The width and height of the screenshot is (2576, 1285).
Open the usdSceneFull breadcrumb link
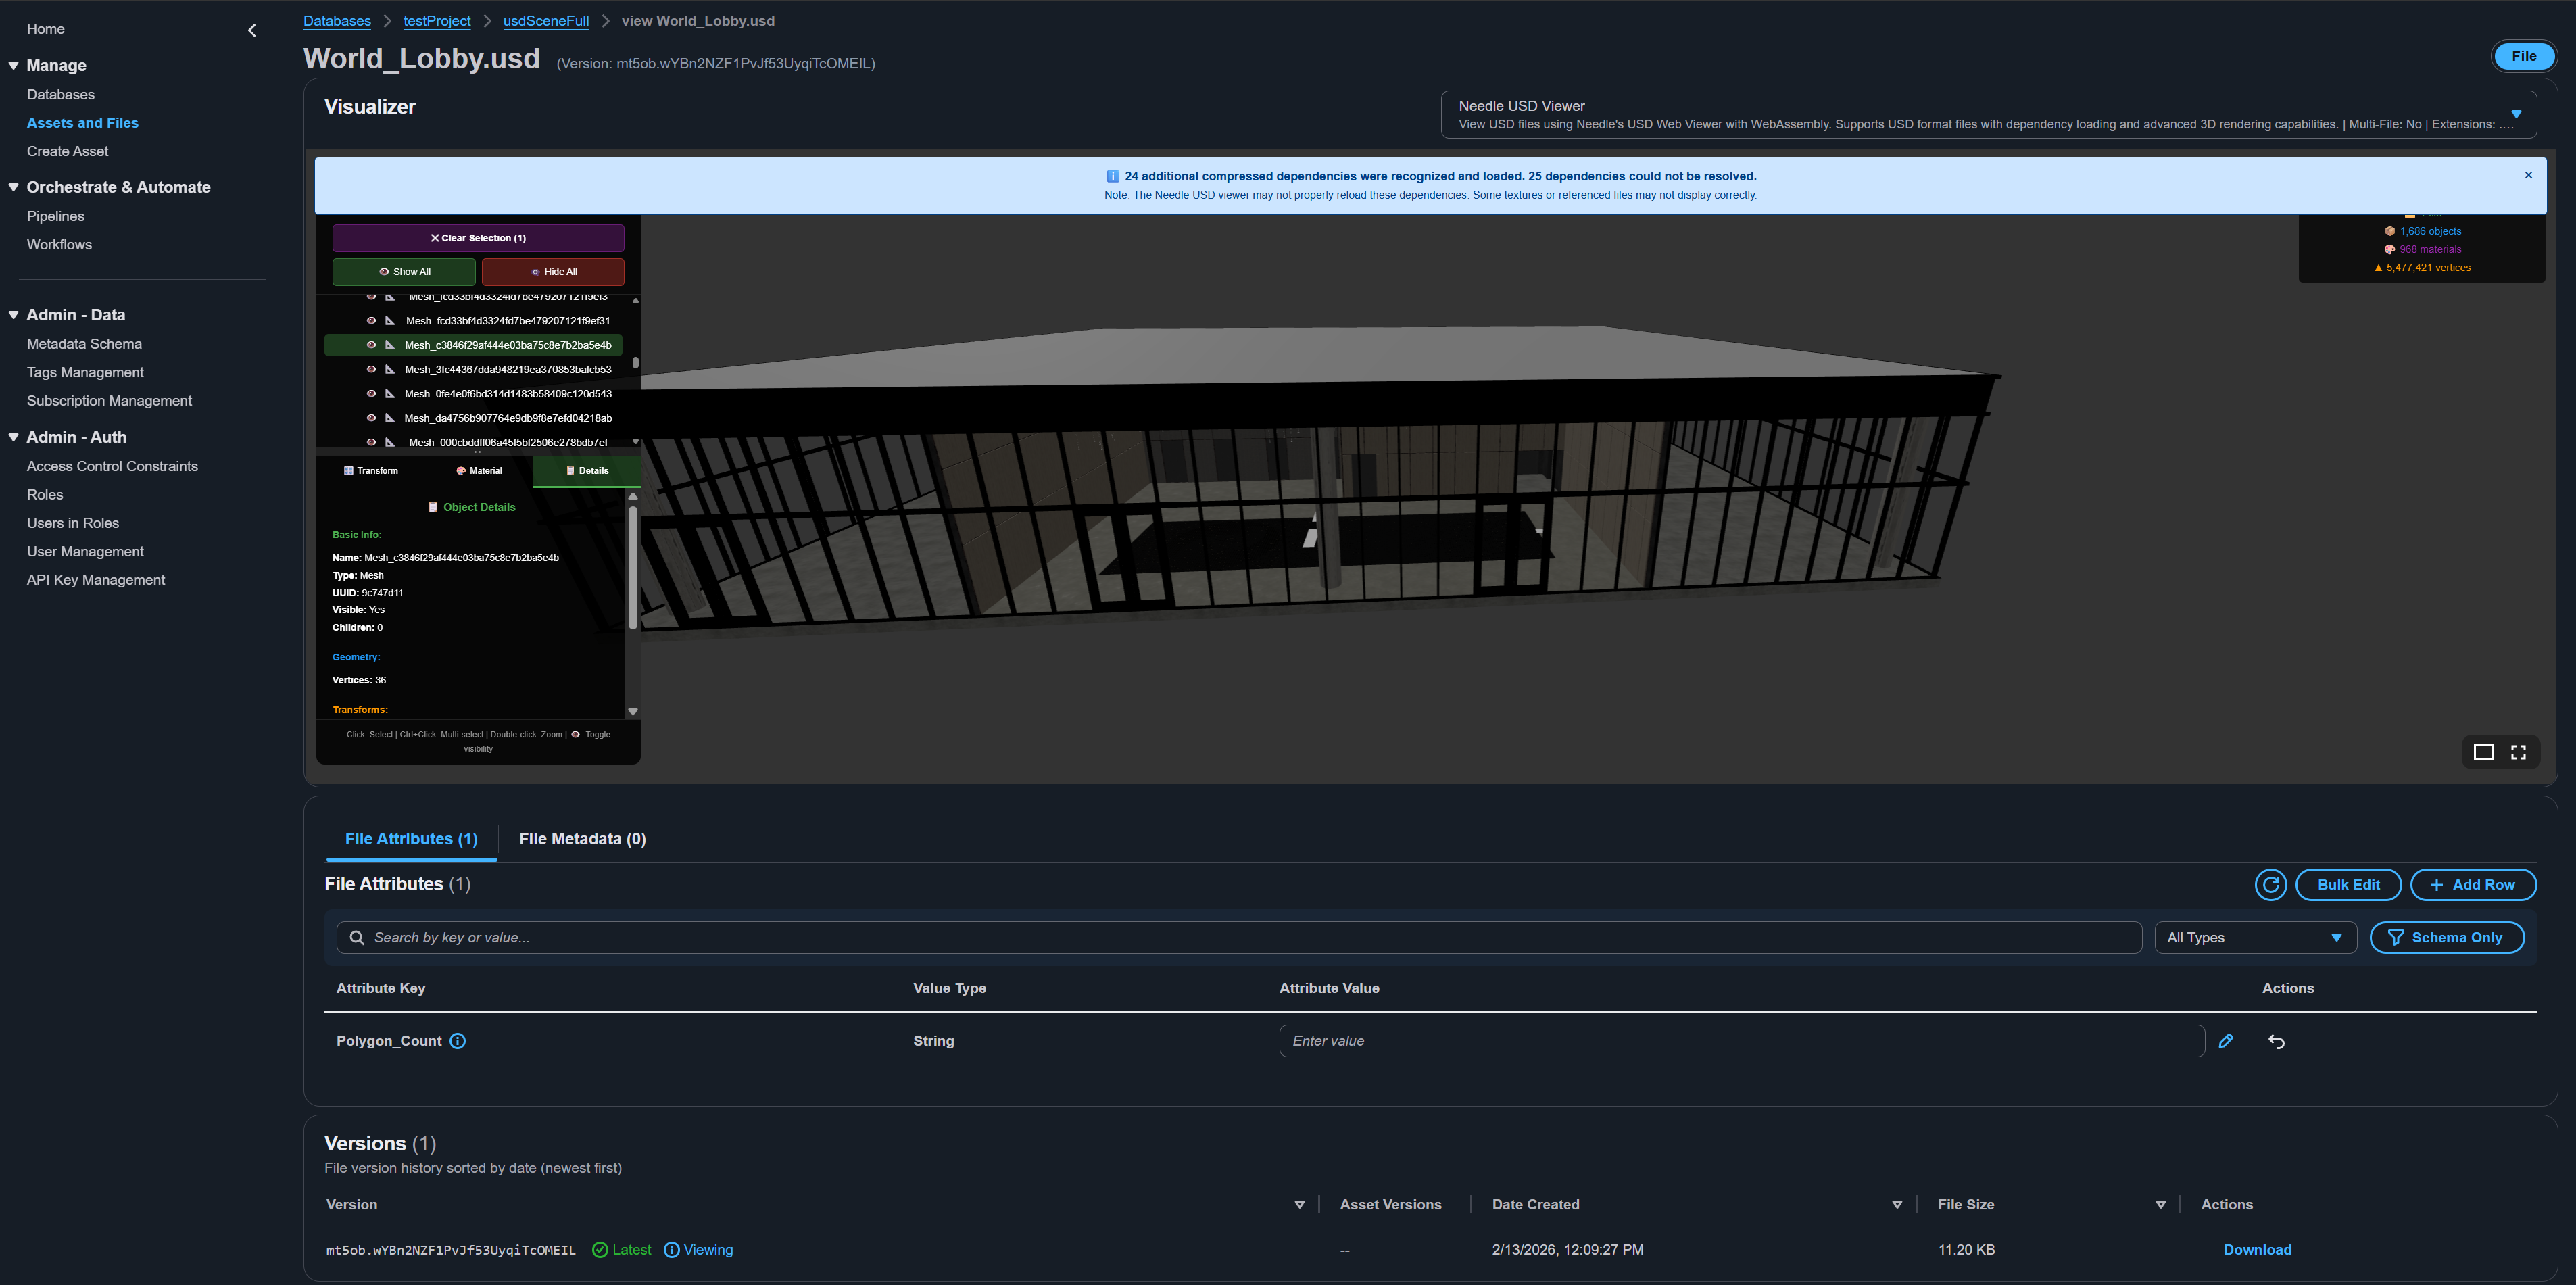tap(546, 21)
